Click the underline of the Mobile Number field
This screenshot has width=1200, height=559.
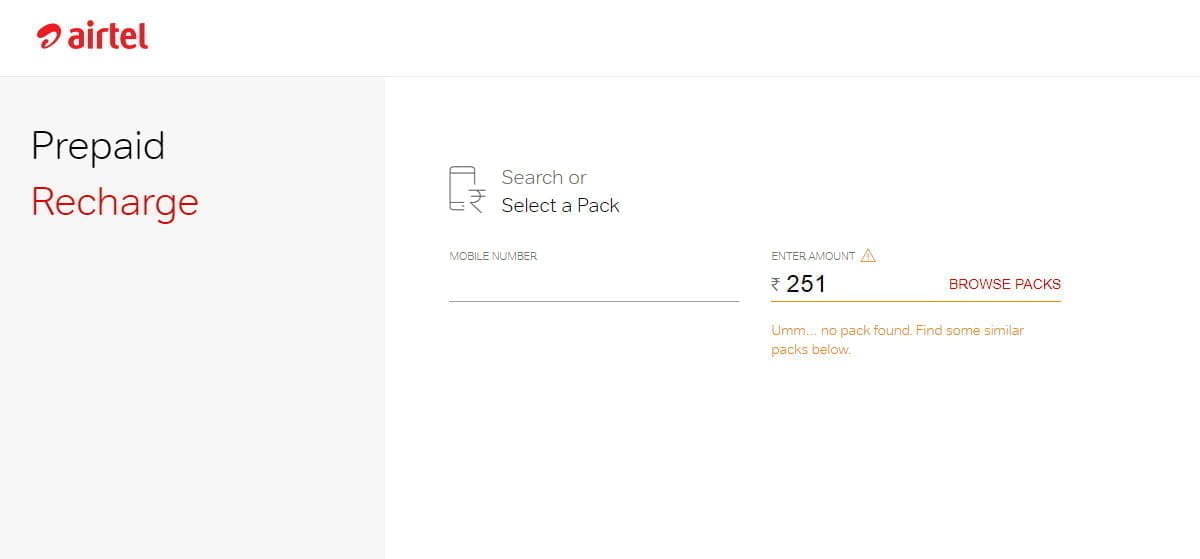click(594, 300)
